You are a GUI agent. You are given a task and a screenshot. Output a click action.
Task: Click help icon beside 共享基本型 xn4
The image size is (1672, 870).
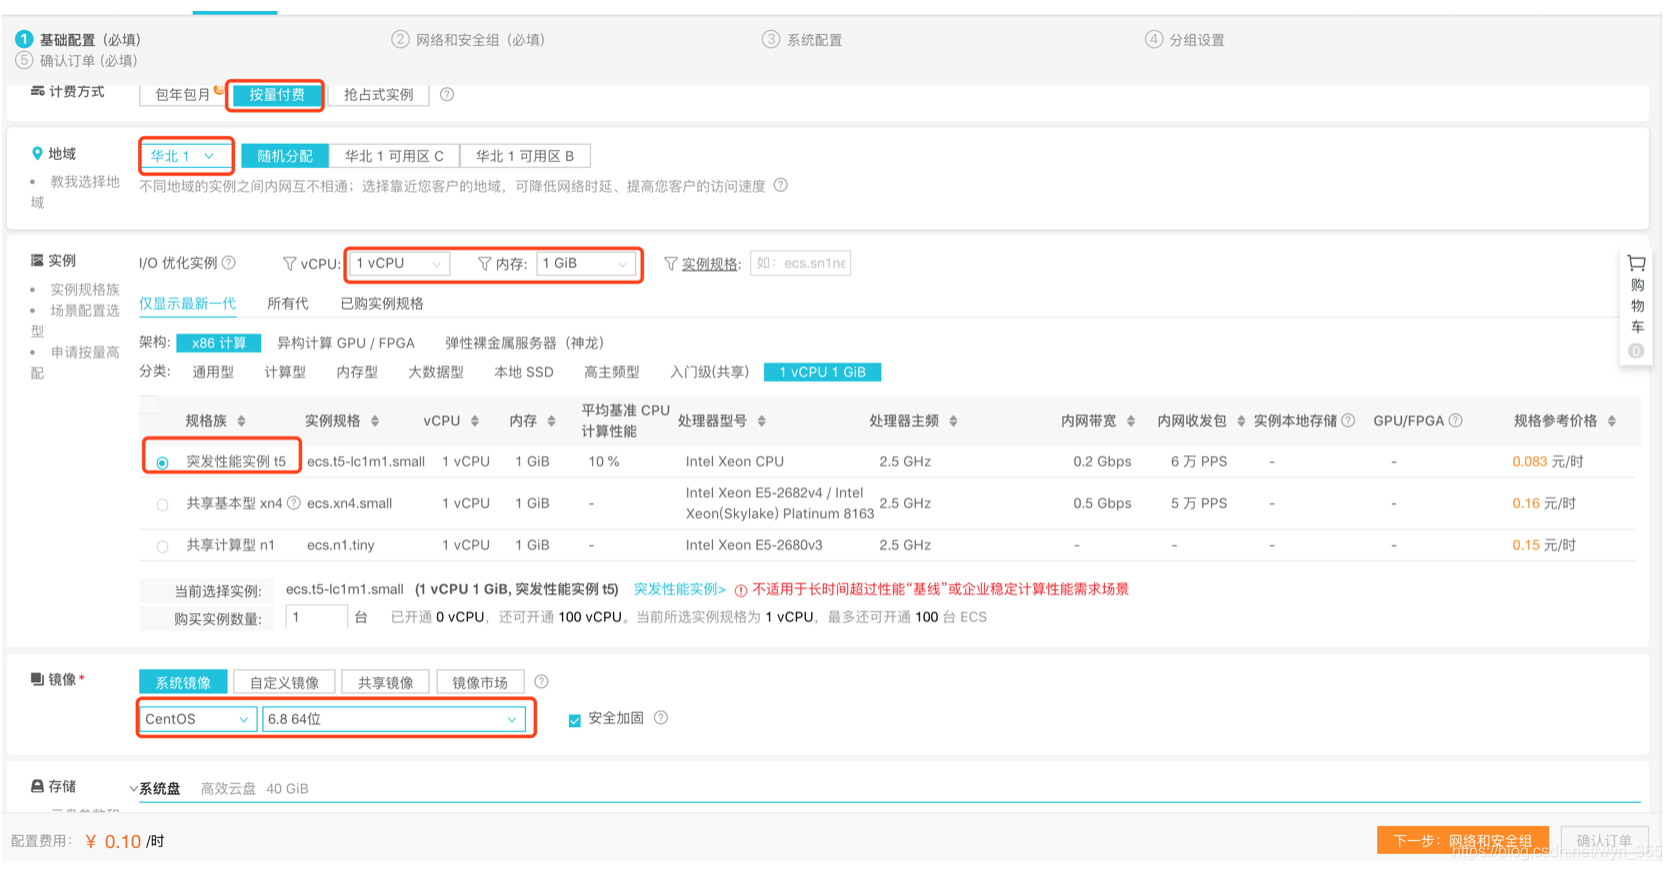pos(294,503)
